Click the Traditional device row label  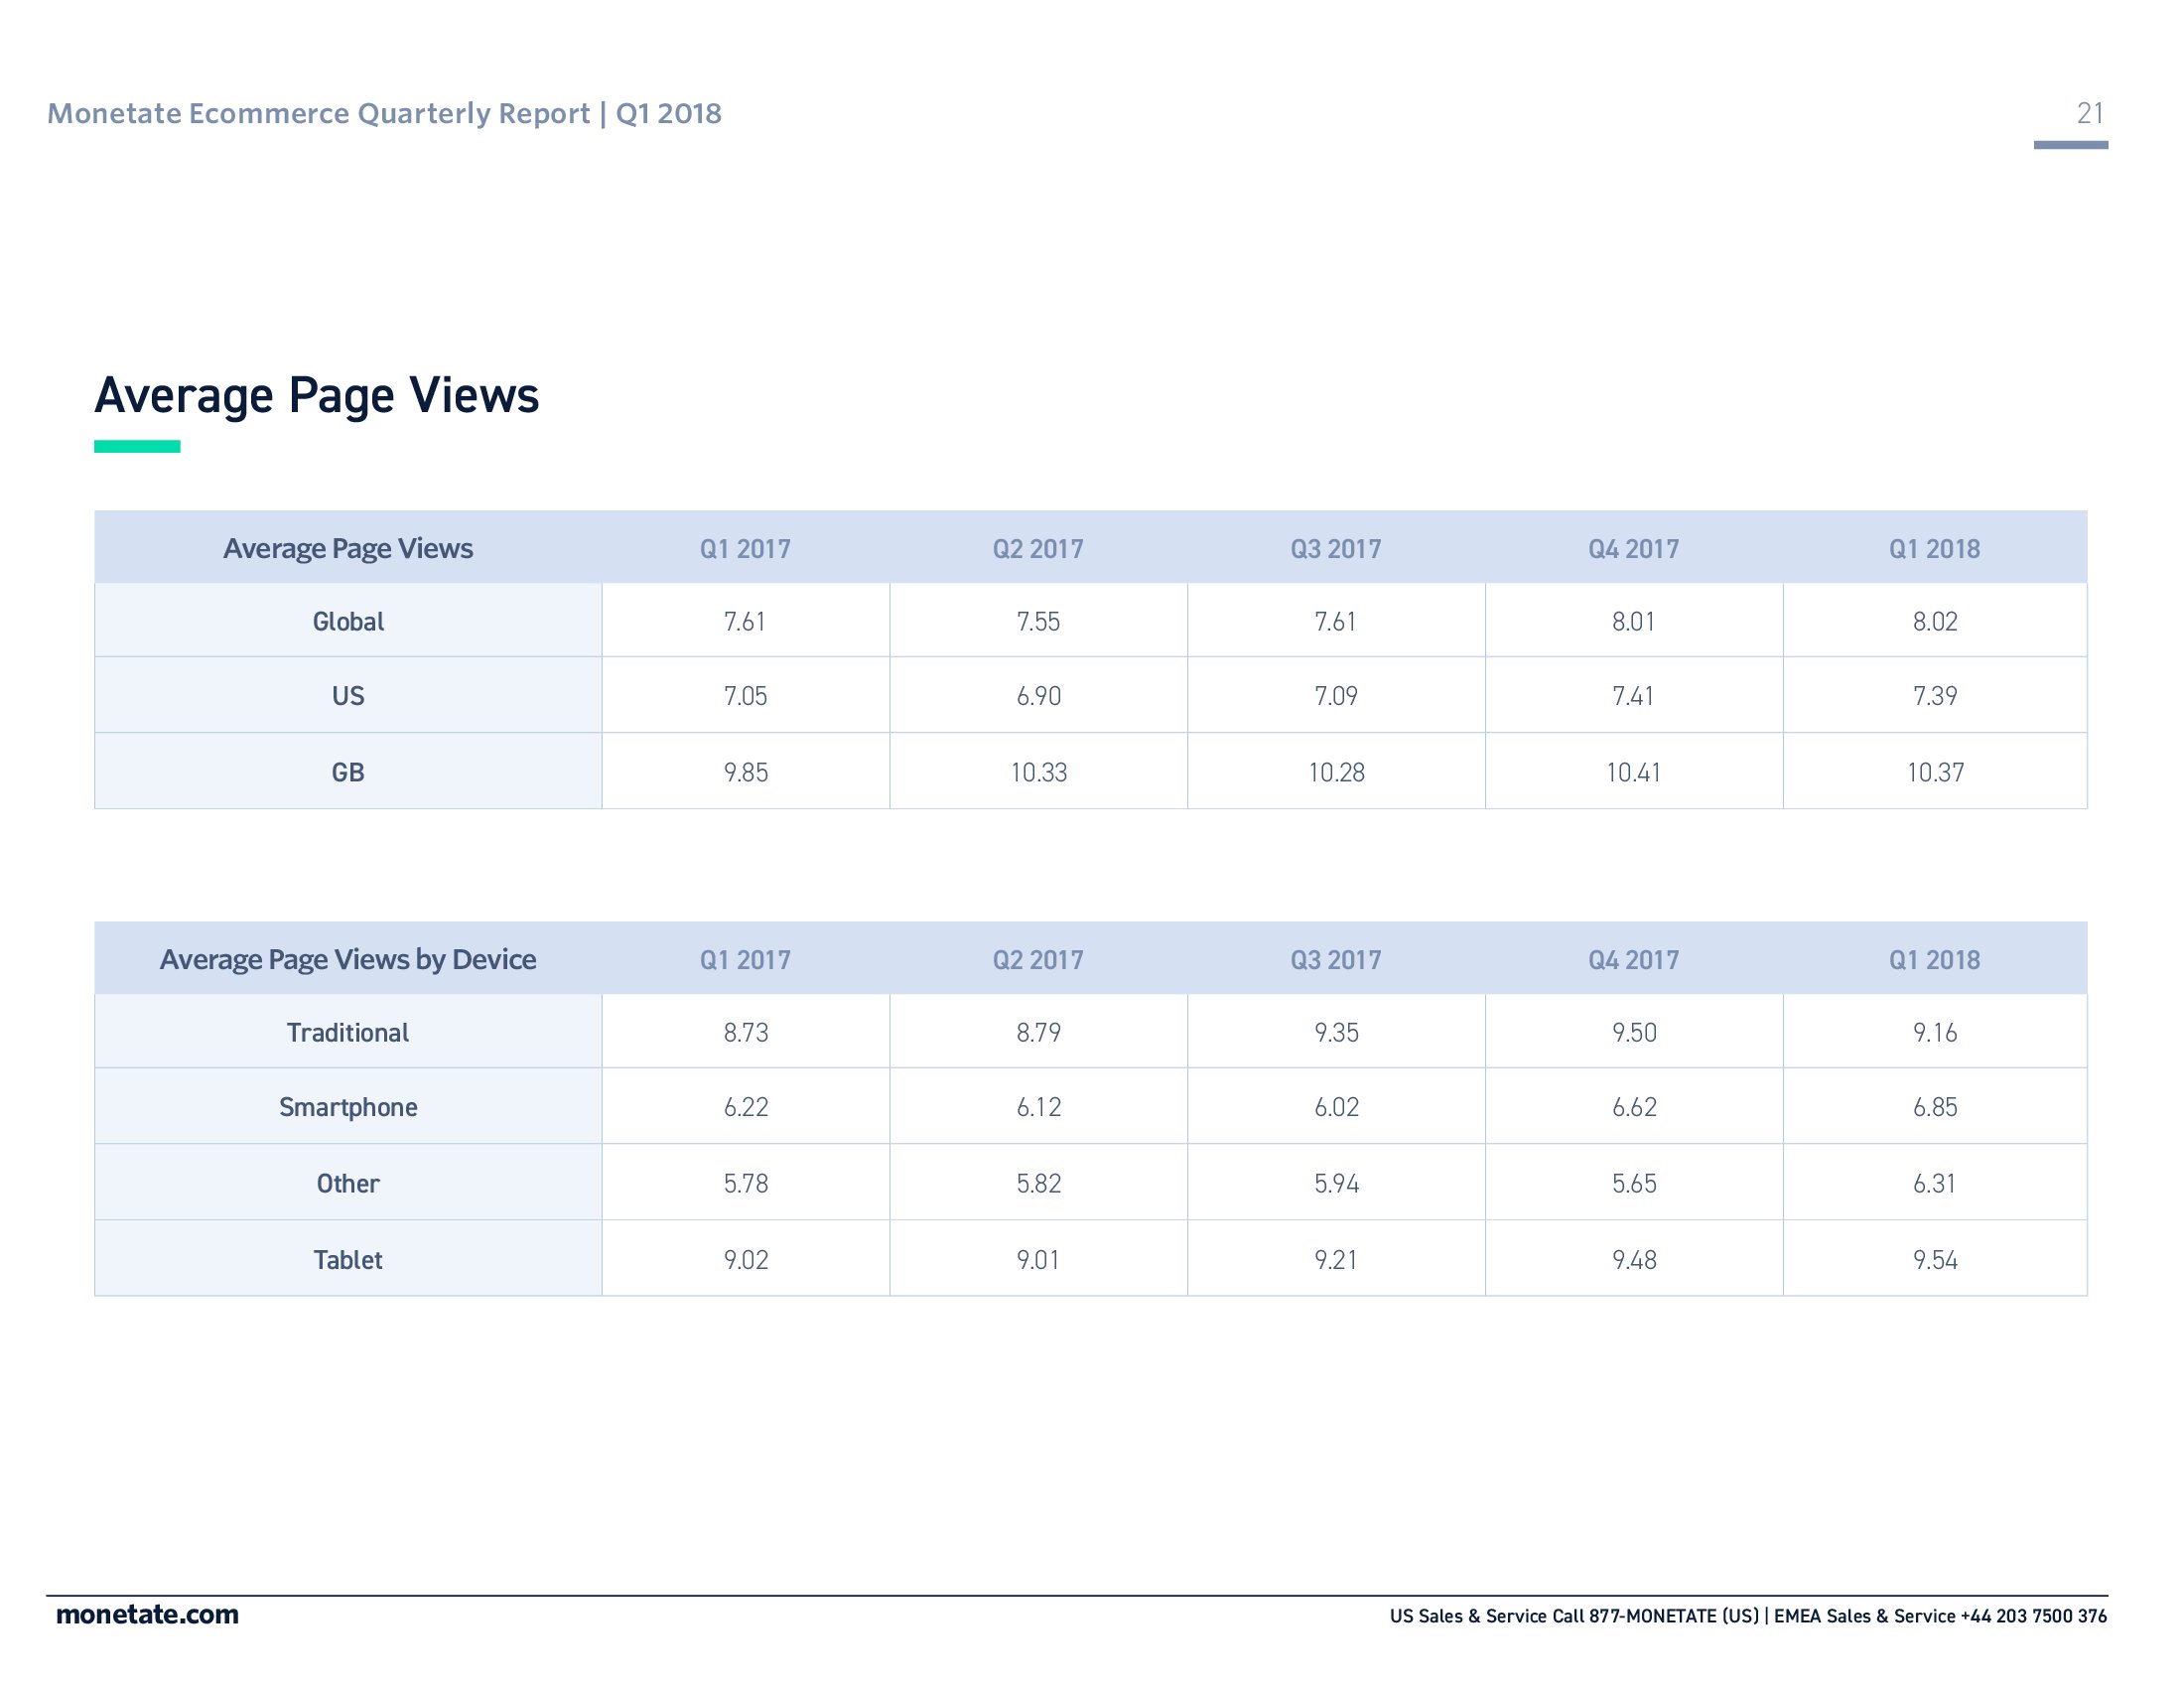click(x=347, y=1032)
